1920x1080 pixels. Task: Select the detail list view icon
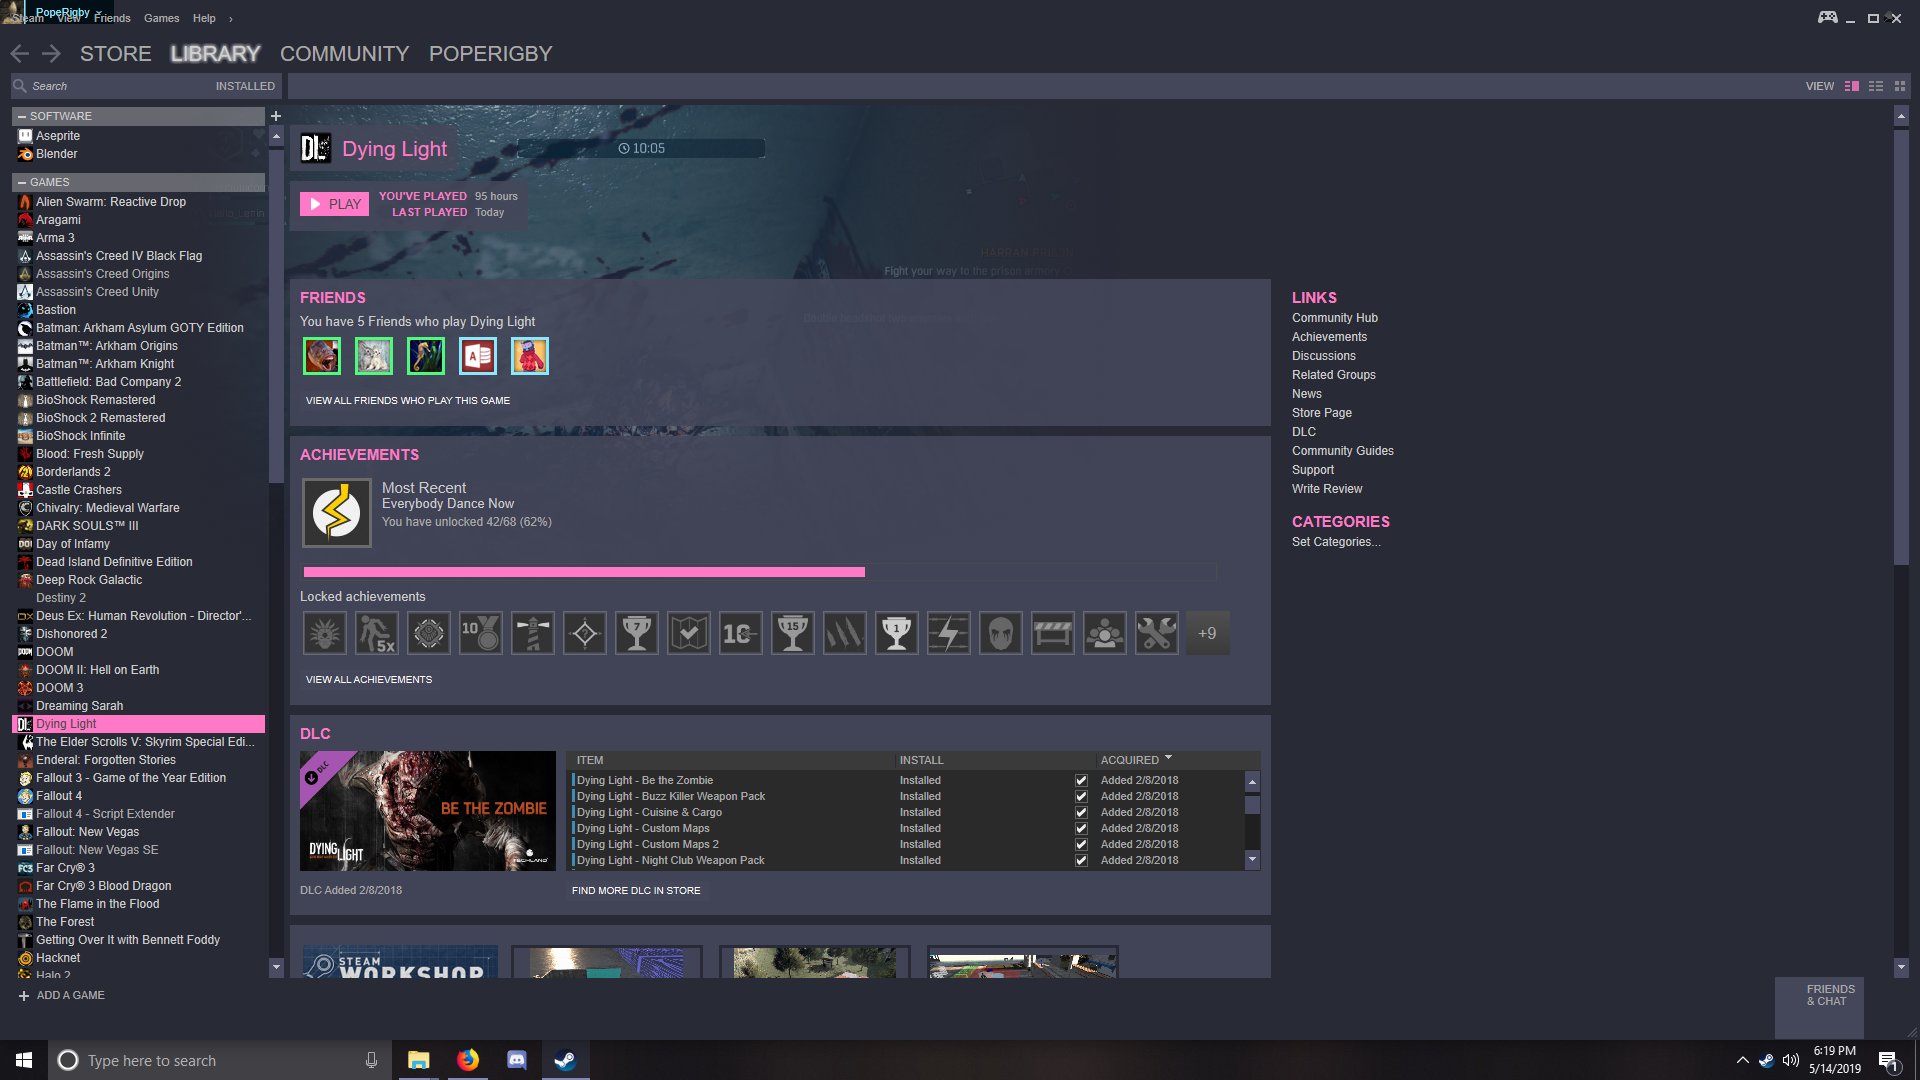(1852, 86)
